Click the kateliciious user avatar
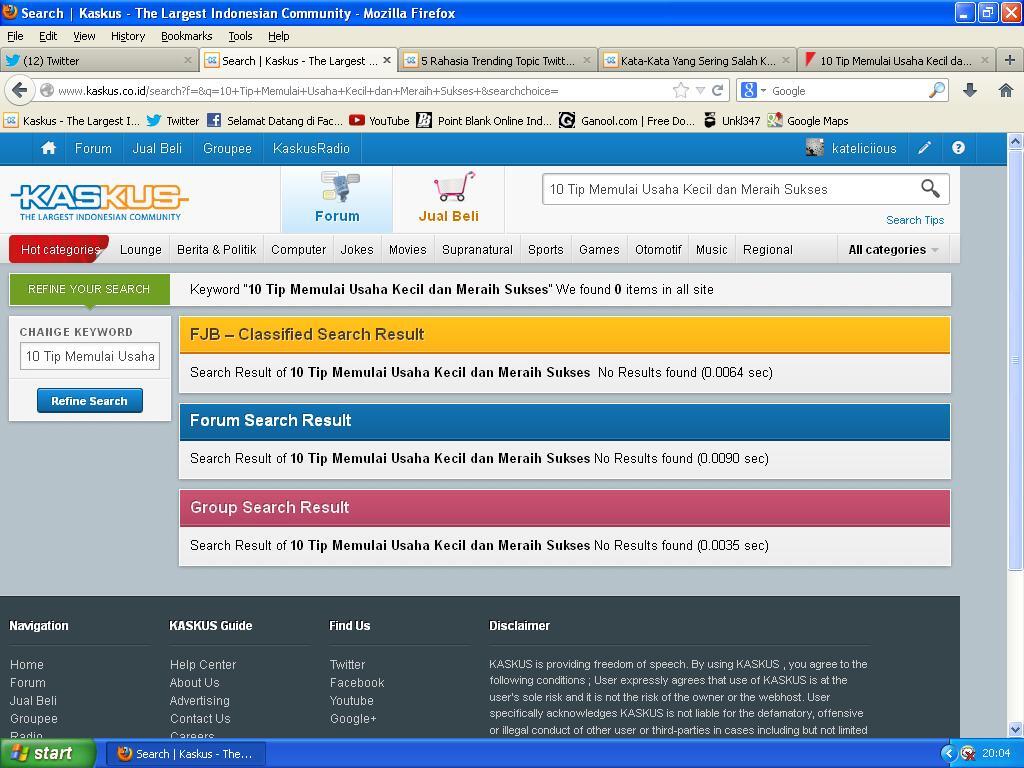Viewport: 1024px width, 768px height. point(814,148)
